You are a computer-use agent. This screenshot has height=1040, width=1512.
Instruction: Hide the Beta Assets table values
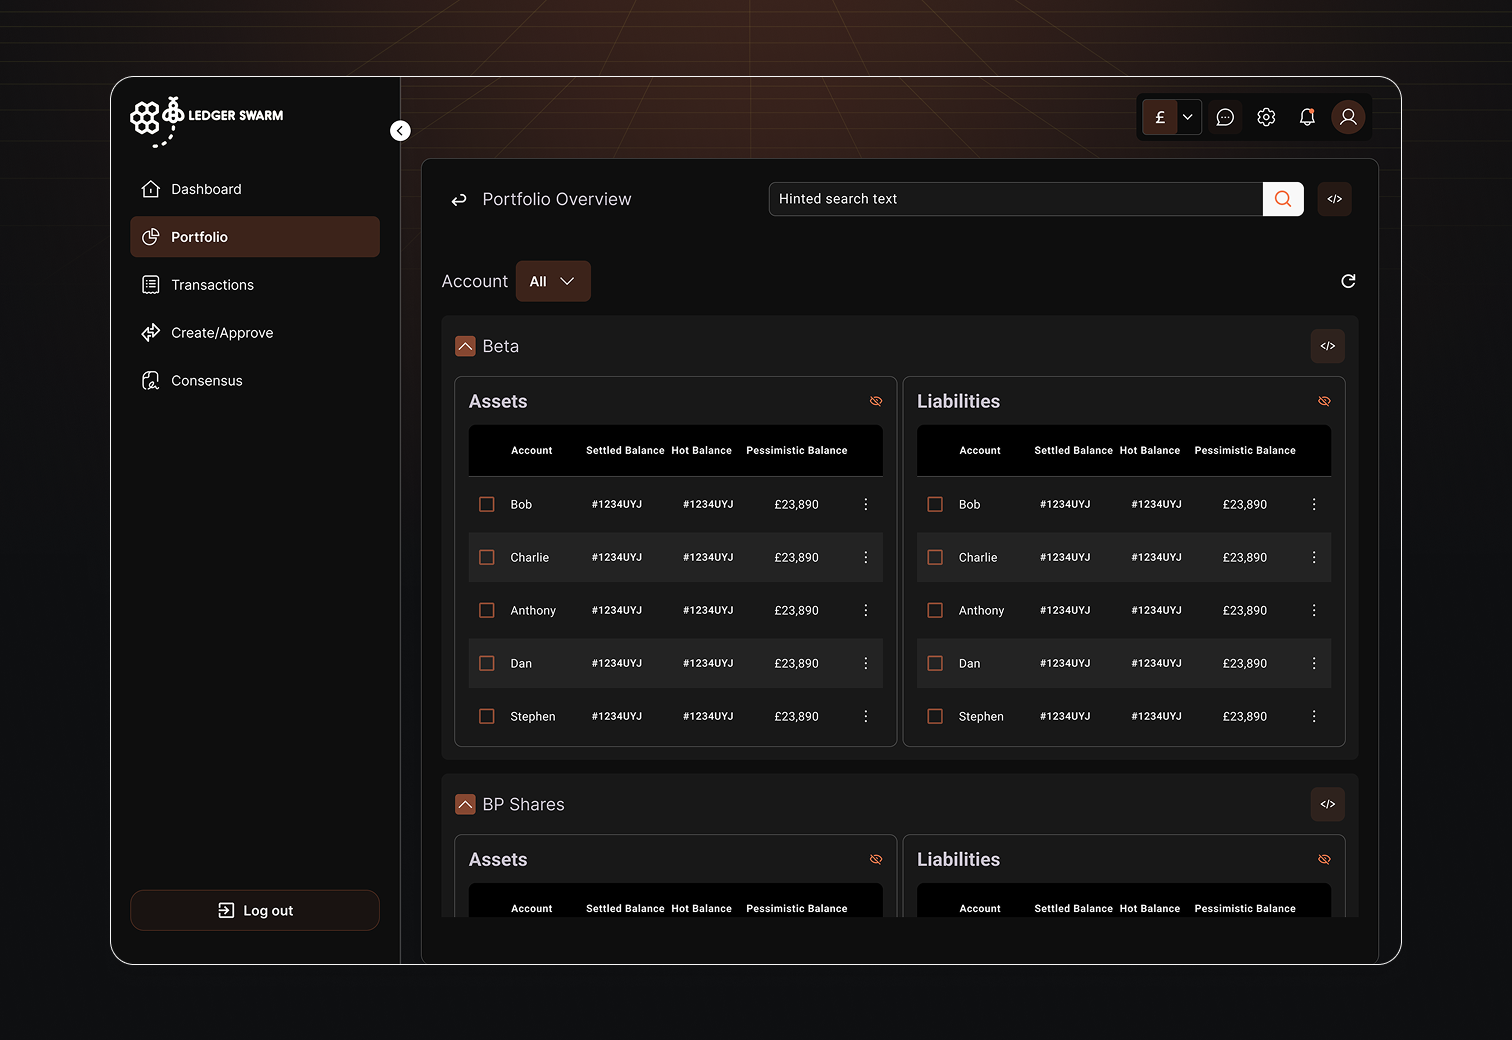pos(876,401)
